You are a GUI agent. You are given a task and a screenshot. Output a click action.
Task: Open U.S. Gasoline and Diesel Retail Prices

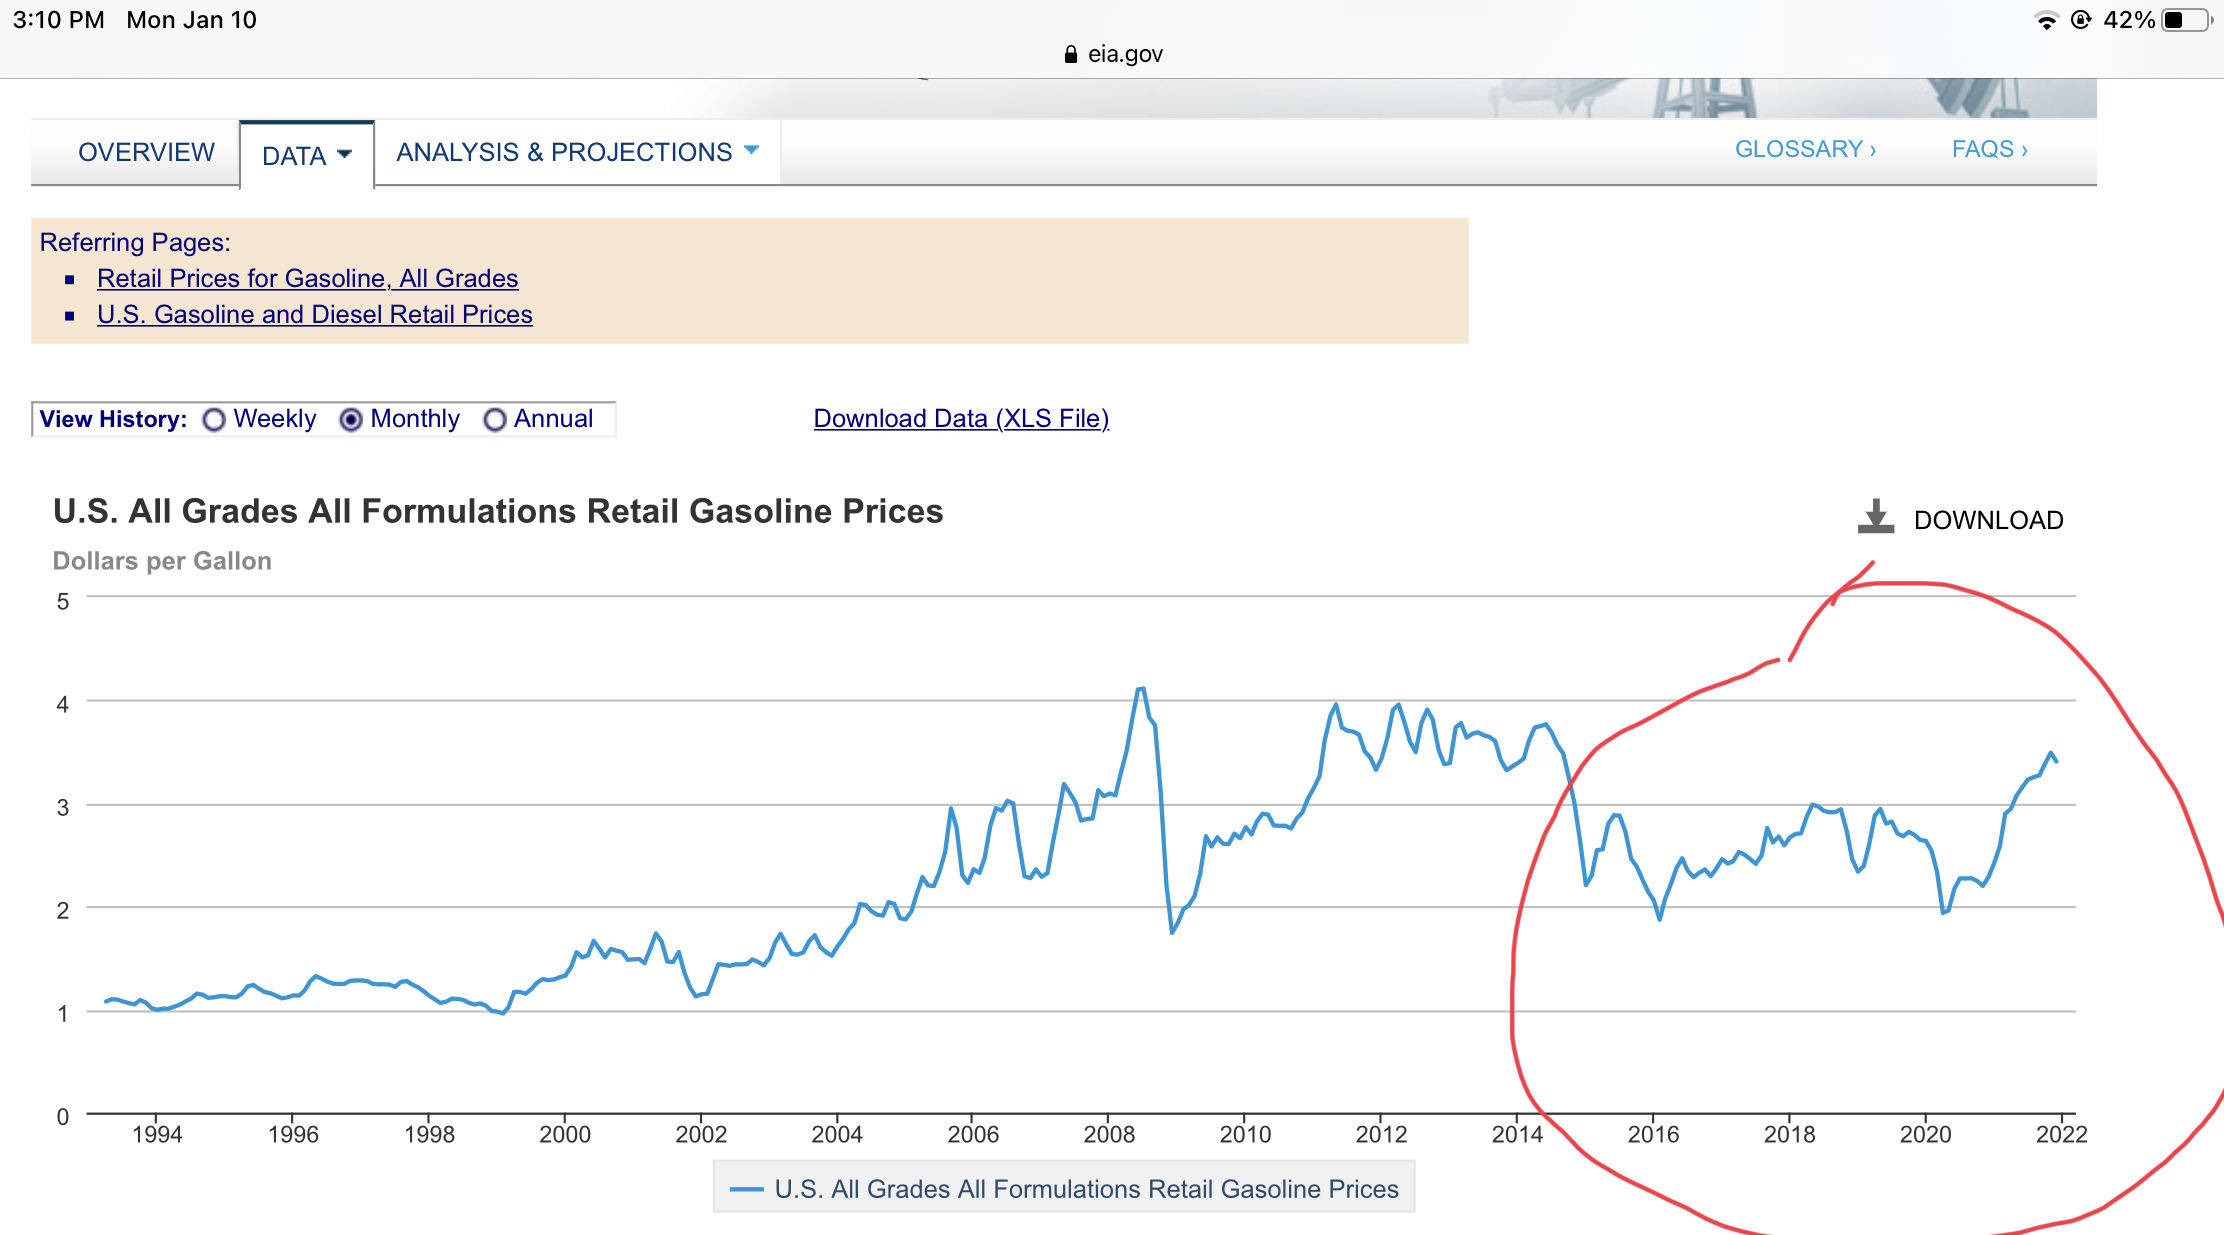coord(314,314)
